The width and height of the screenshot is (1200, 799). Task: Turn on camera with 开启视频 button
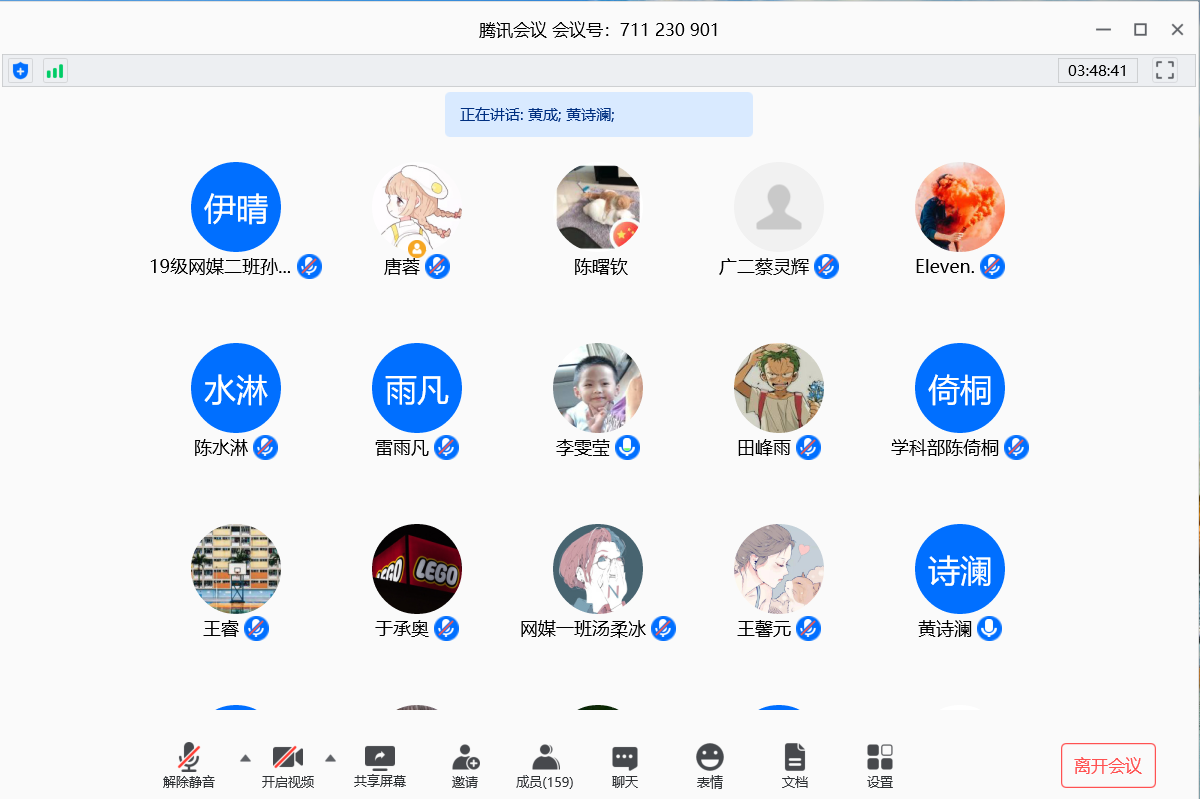point(288,766)
